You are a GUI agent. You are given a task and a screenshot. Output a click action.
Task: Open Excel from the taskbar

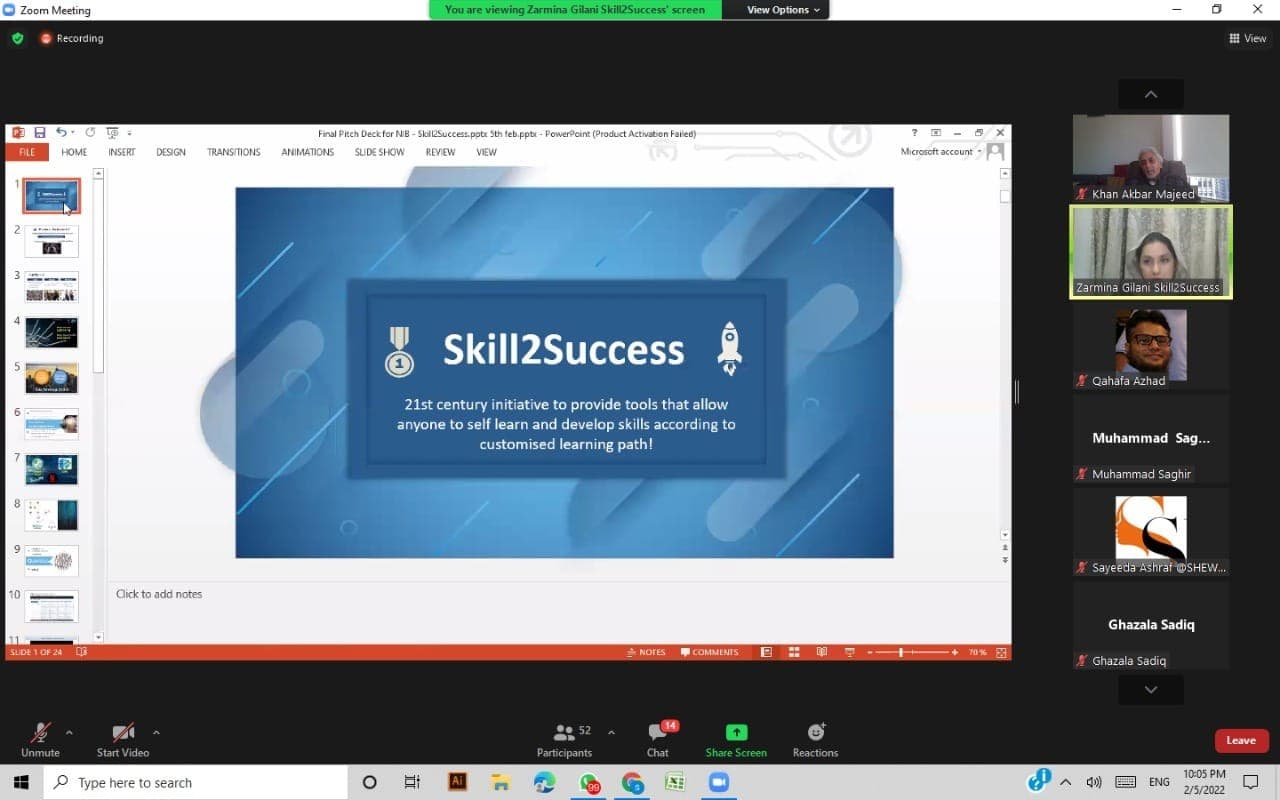(x=675, y=782)
